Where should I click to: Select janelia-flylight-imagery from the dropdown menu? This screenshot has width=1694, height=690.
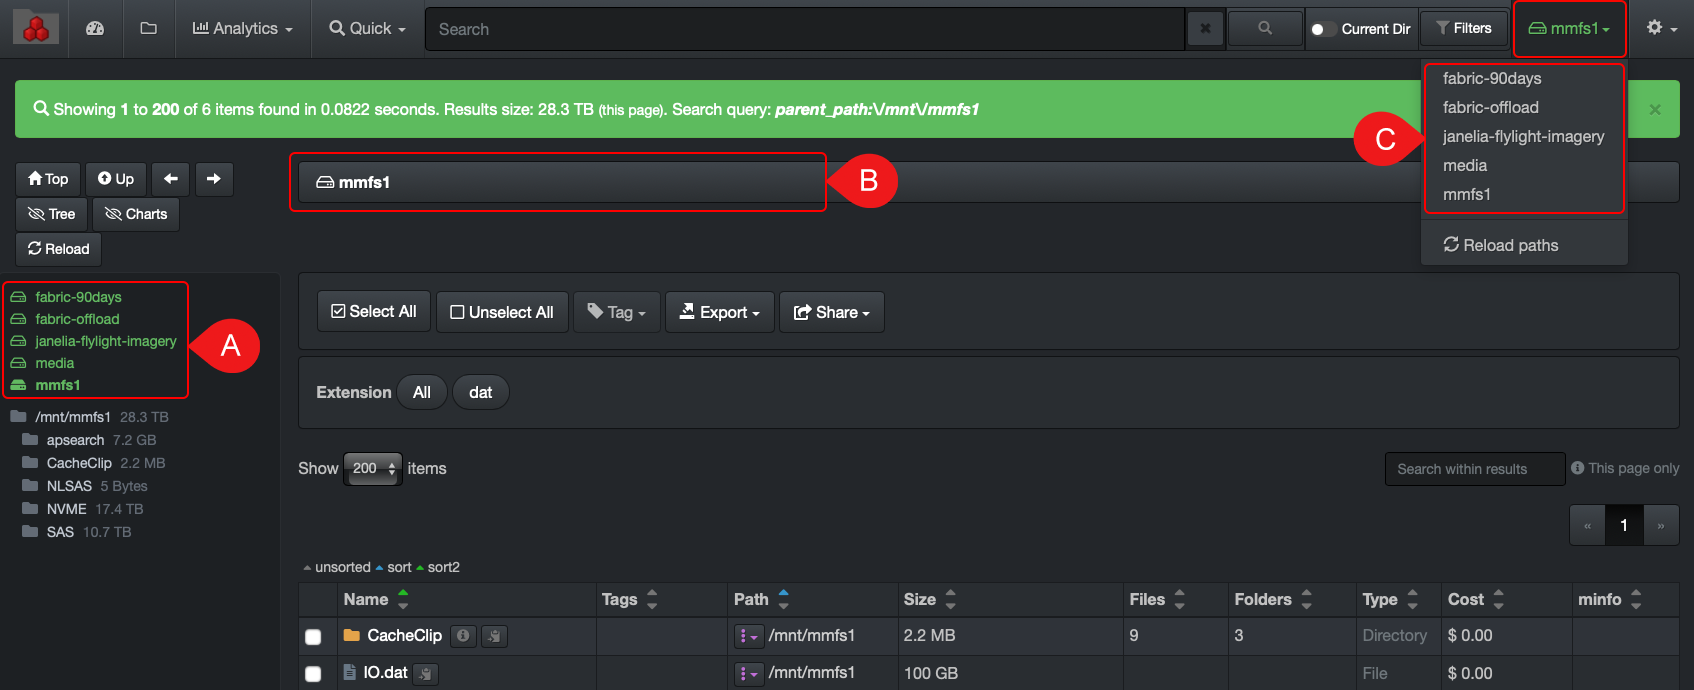click(x=1523, y=137)
